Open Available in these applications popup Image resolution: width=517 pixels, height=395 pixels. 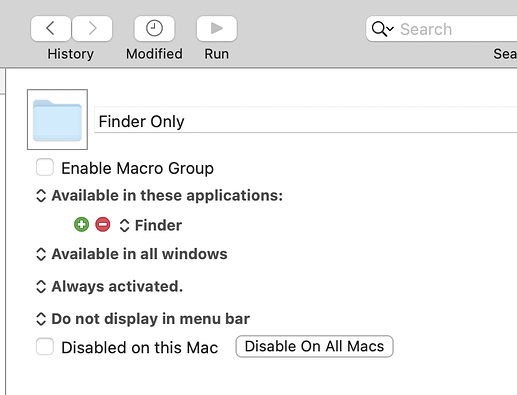pos(159,196)
